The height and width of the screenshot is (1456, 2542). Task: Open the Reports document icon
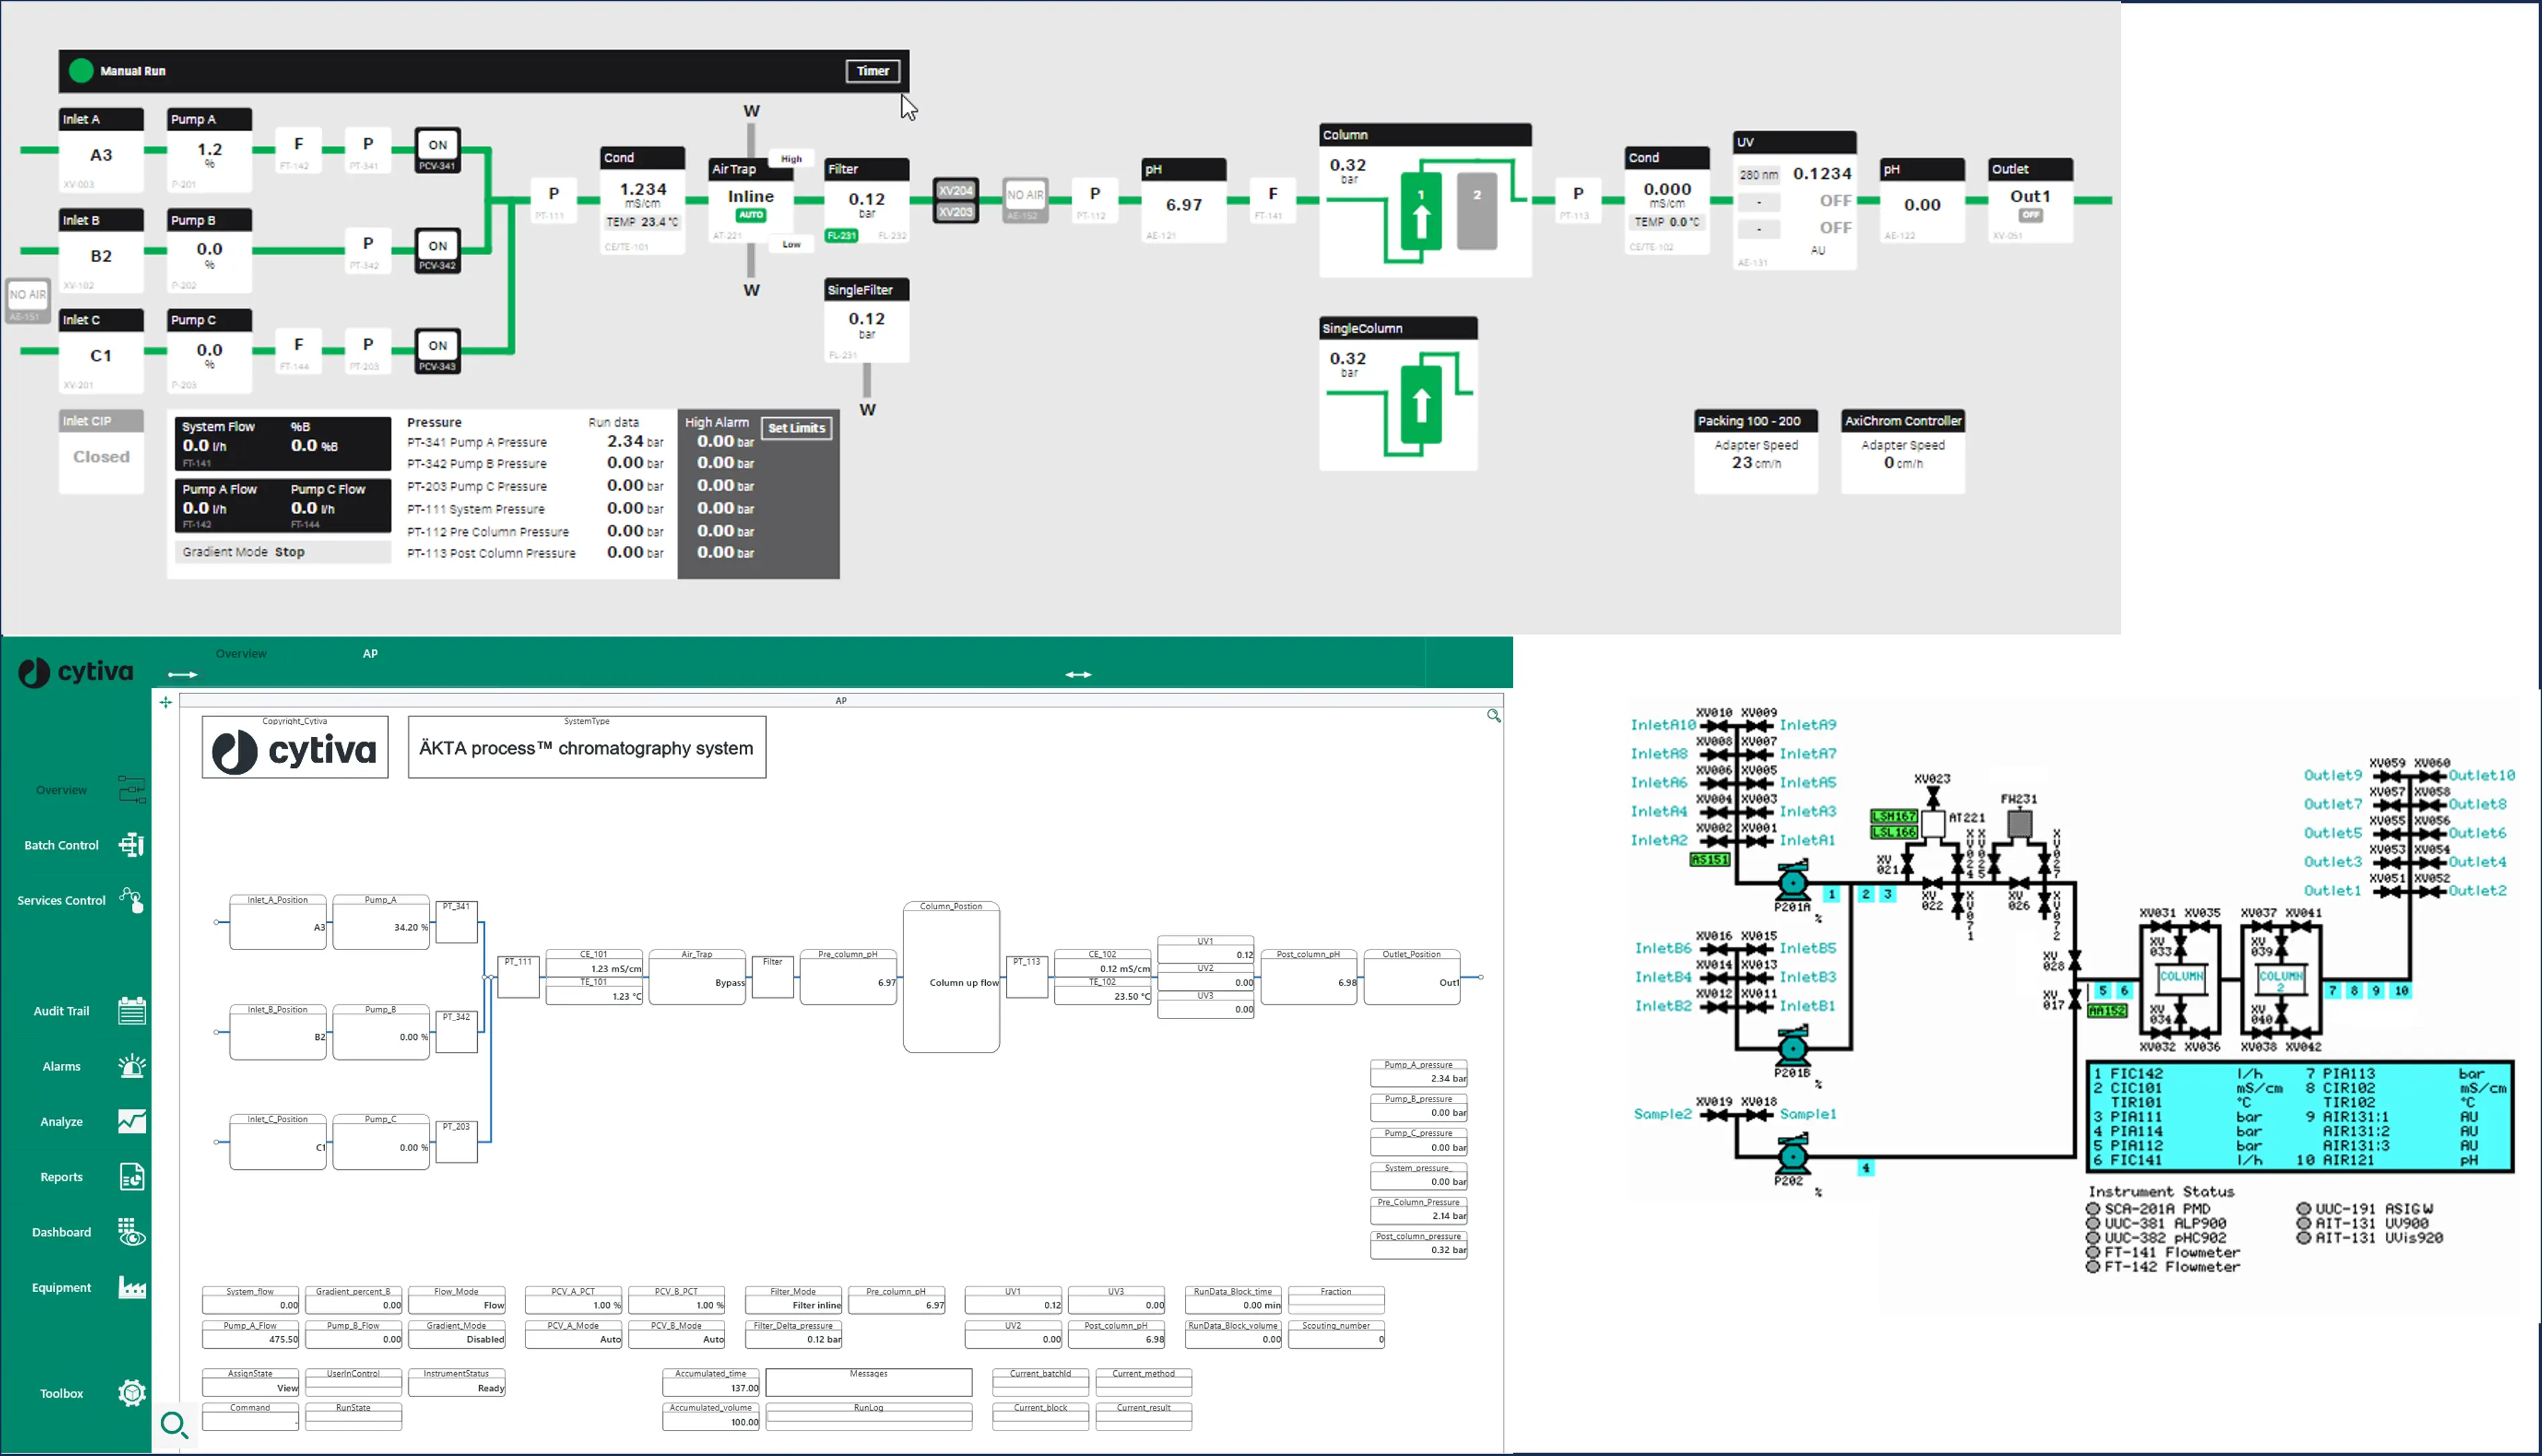click(131, 1177)
